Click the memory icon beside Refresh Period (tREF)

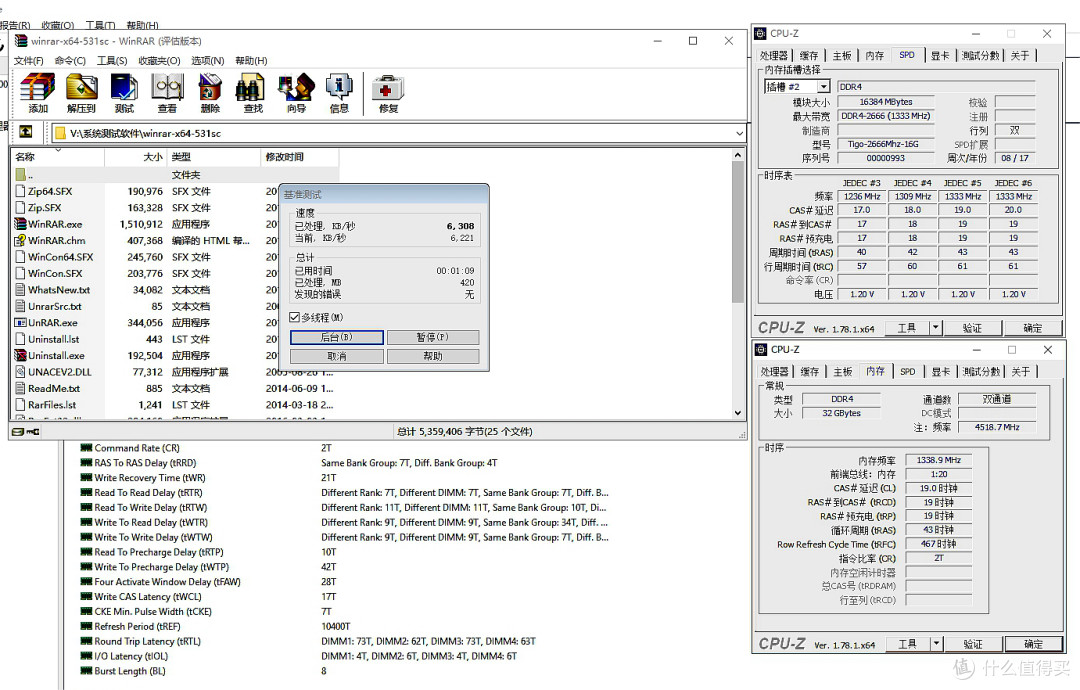[86, 626]
